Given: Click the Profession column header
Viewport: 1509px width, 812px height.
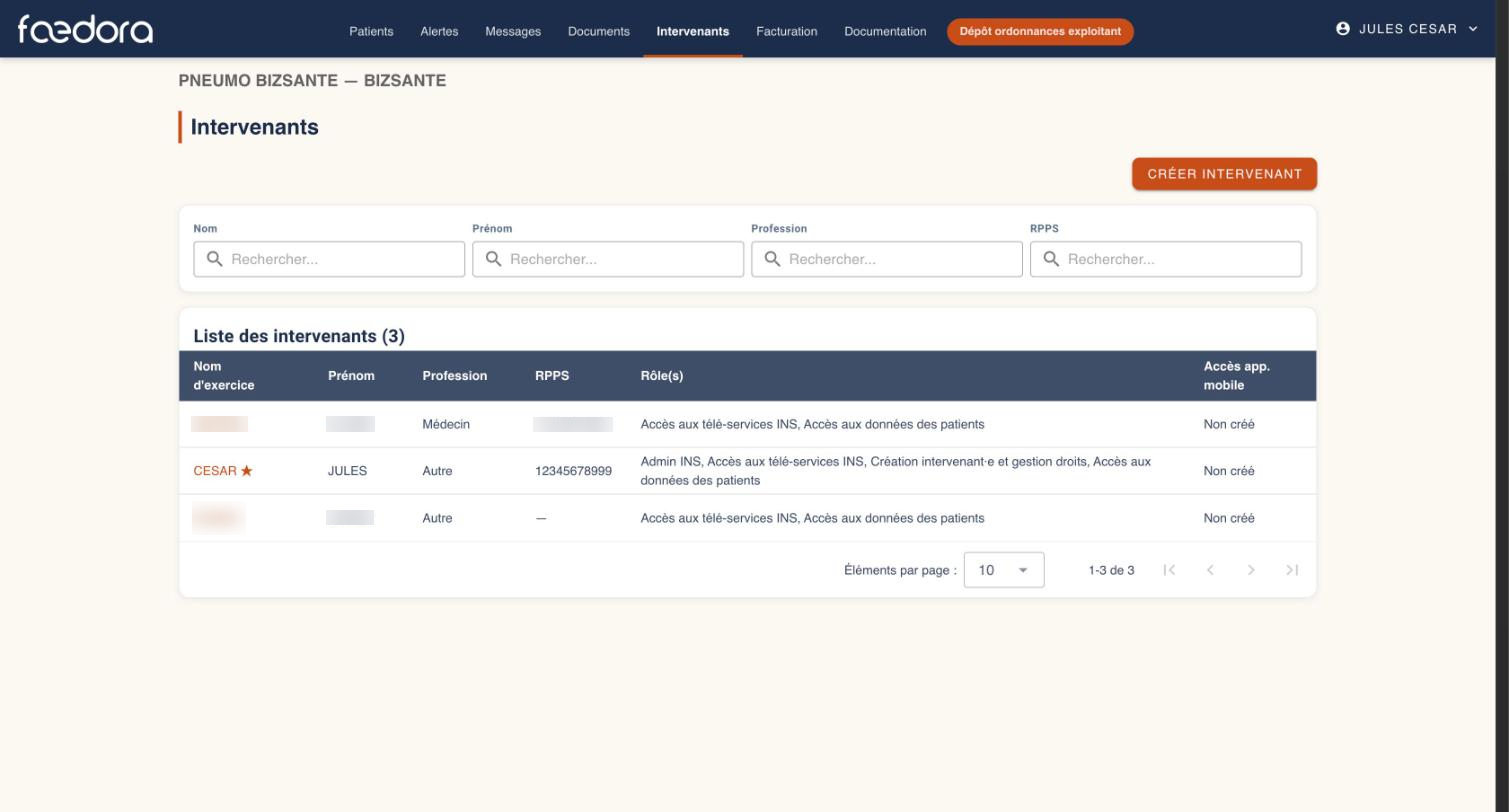Looking at the screenshot, I should pyautogui.click(x=455, y=376).
